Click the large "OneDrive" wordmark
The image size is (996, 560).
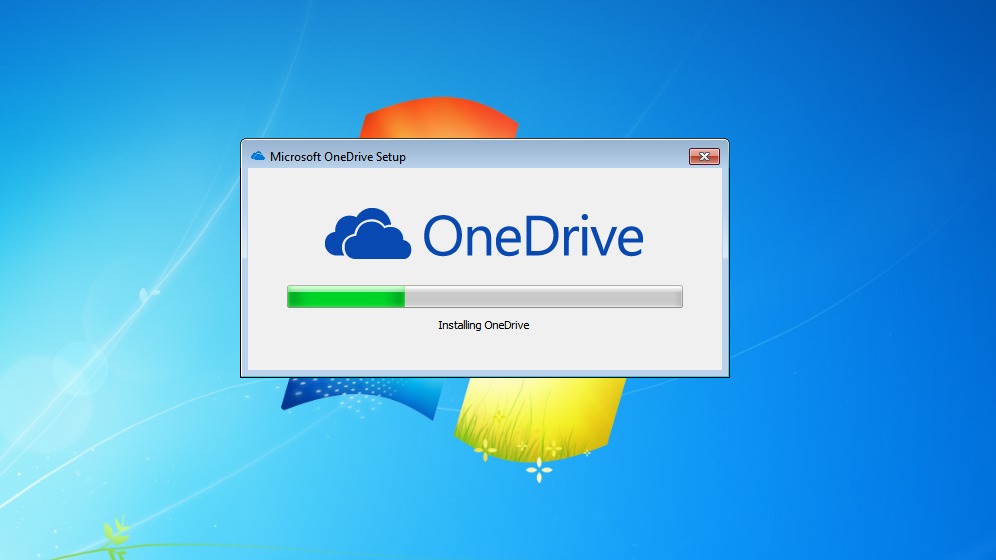coord(533,236)
